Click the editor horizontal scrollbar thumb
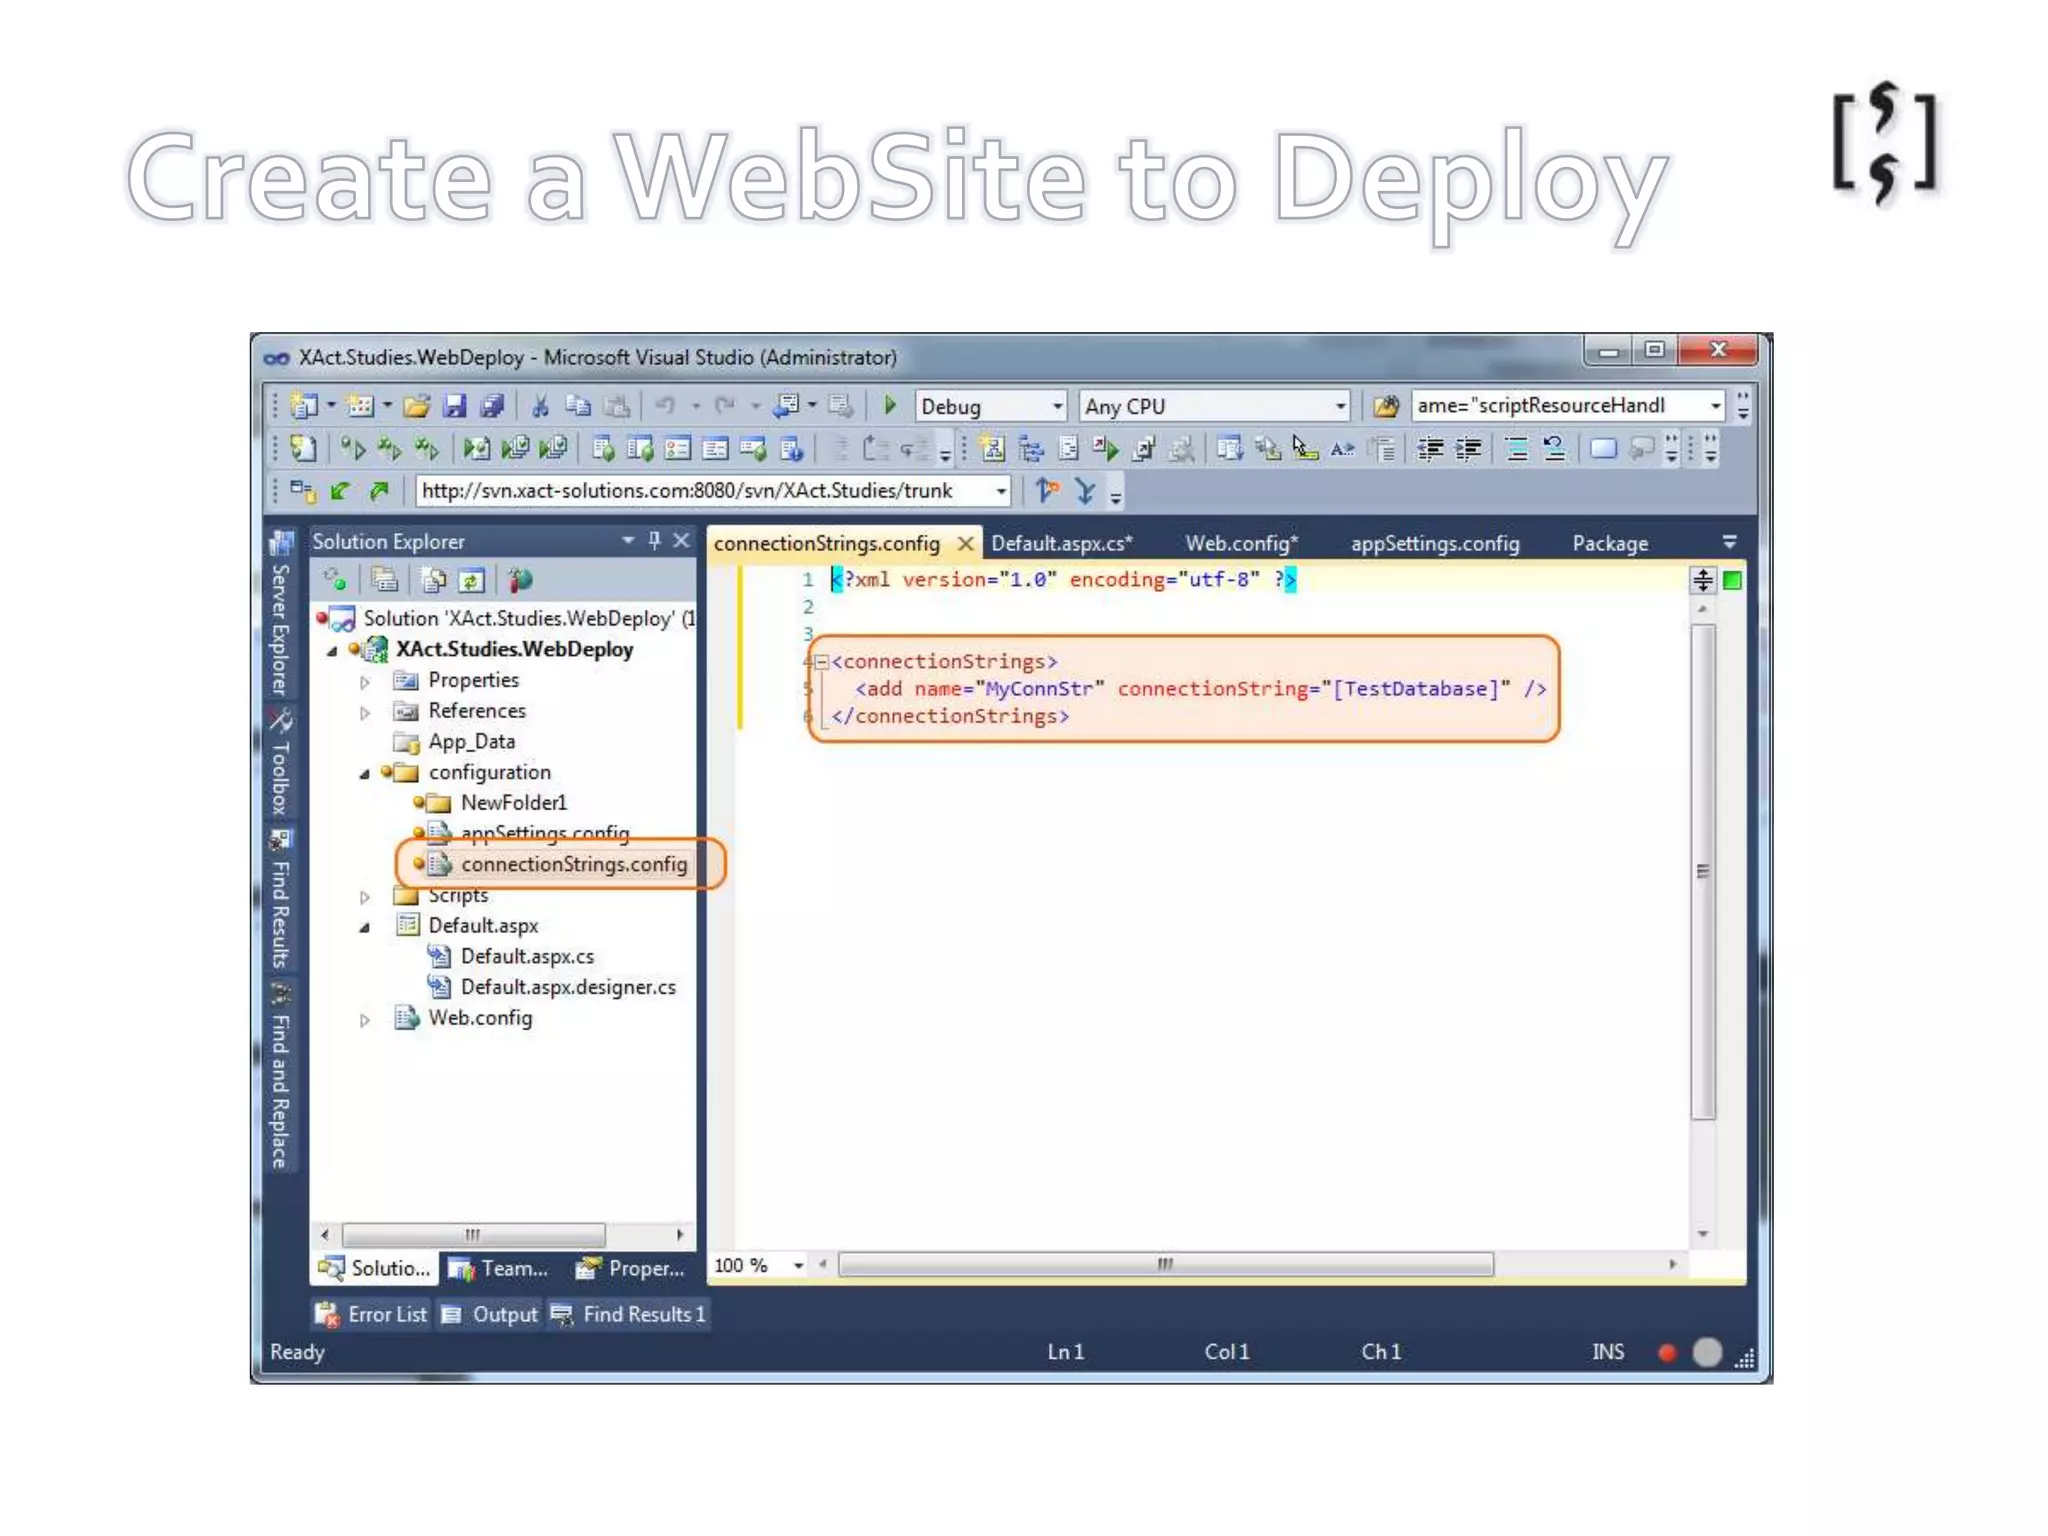Image resolution: width=2048 pixels, height=1536 pixels. click(1166, 1264)
